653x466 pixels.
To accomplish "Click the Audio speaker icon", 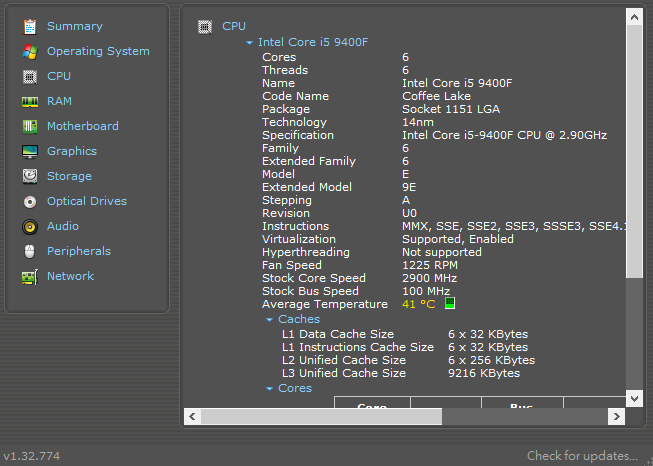I will (30, 227).
